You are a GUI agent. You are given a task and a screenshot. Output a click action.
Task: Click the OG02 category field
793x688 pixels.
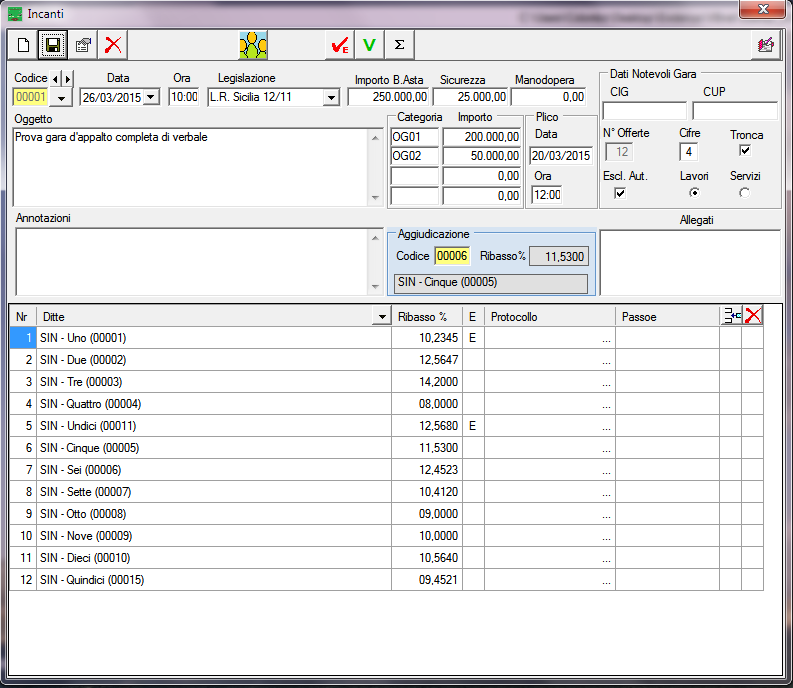[414, 156]
